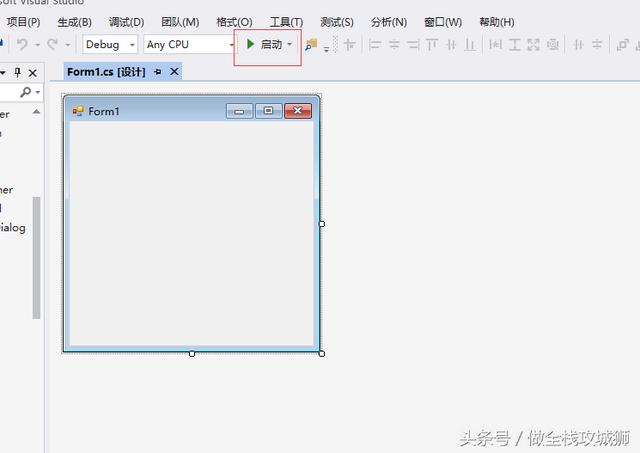Screen dimensions: 640x453
Task: Open the 格式(O) menu
Action: pos(234,22)
